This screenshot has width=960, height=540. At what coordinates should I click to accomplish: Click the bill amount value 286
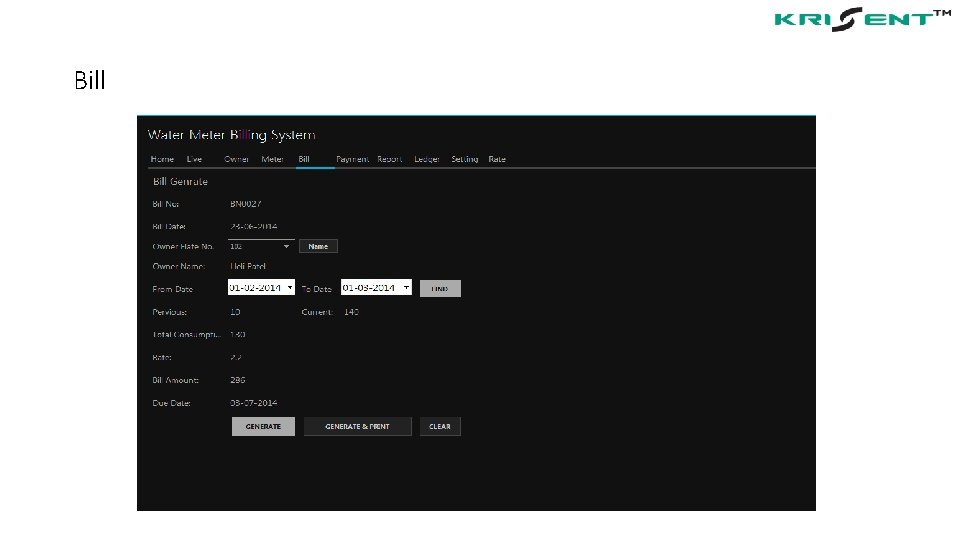(238, 380)
